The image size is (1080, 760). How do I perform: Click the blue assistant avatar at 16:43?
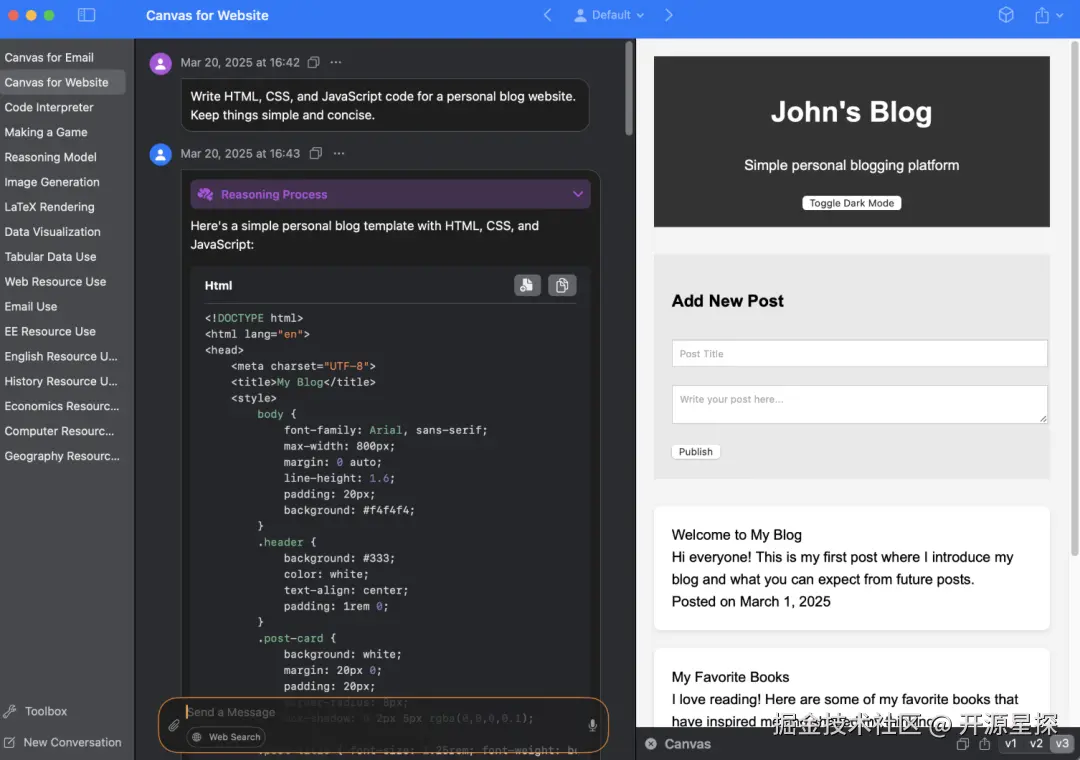tap(160, 154)
